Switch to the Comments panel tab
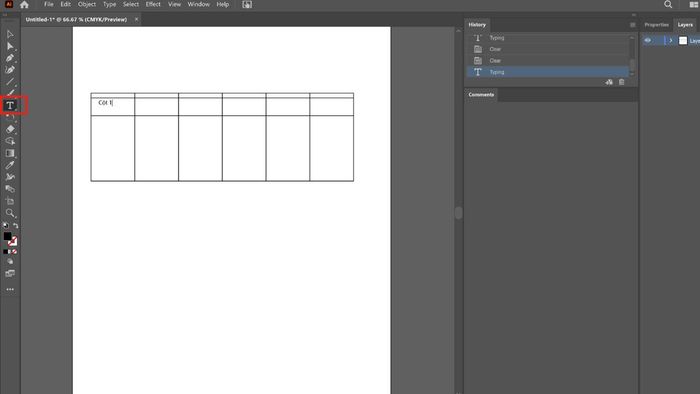This screenshot has width=700, height=394. pos(481,95)
